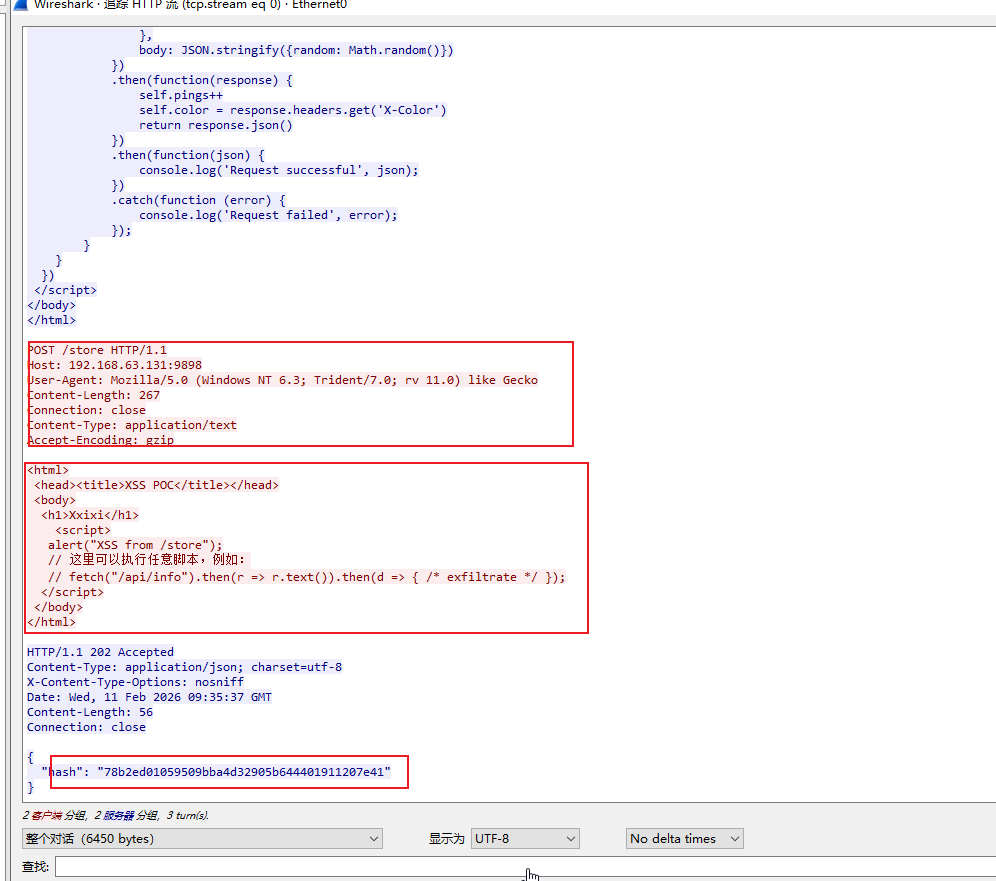The height and width of the screenshot is (881, 996).
Task: Click the console.log('Request successful') line
Action: (279, 170)
